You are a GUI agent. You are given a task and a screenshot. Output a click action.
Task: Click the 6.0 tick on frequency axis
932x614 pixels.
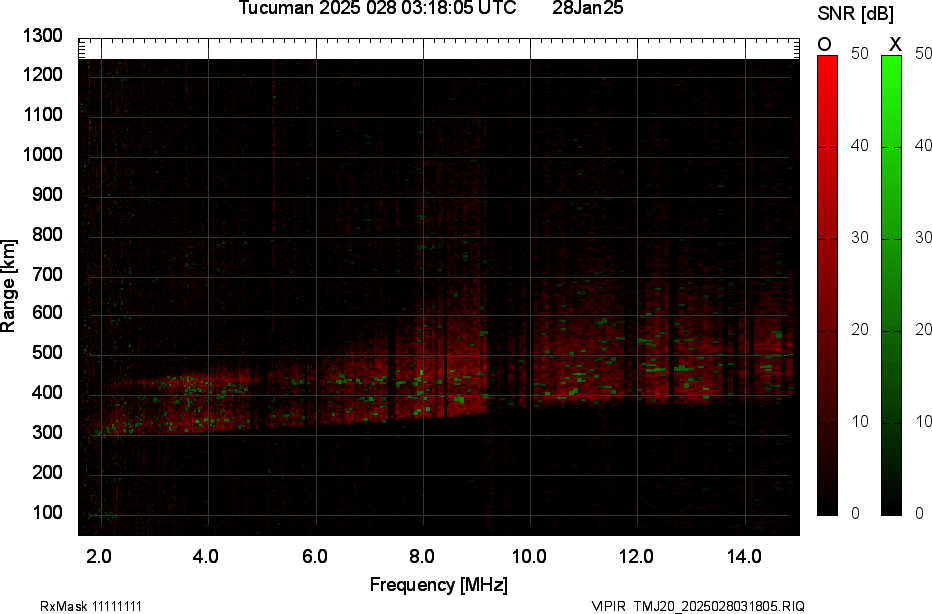[x=315, y=556]
